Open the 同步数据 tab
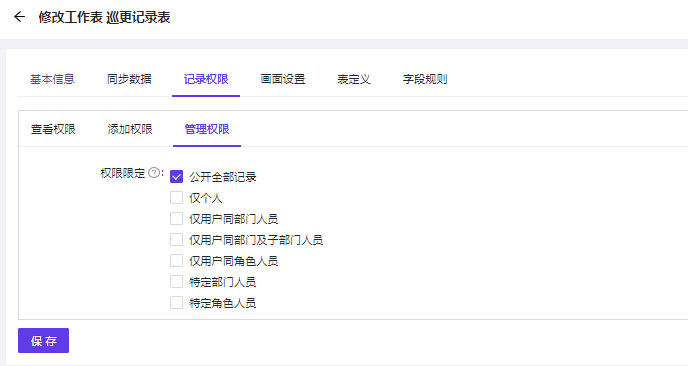This screenshot has width=688, height=366. point(129,79)
